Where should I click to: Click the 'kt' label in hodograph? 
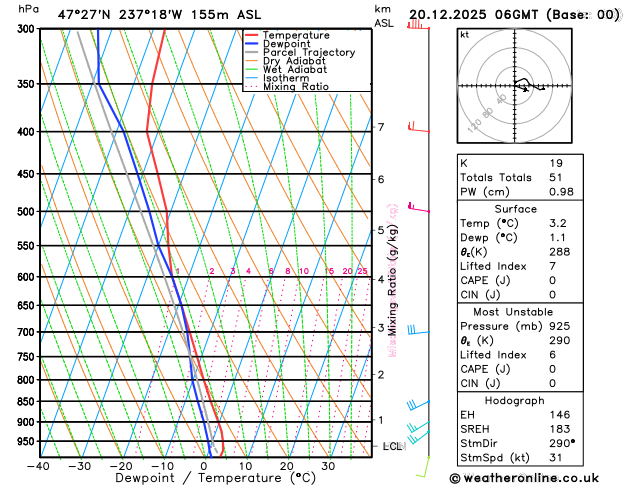pyautogui.click(x=465, y=35)
